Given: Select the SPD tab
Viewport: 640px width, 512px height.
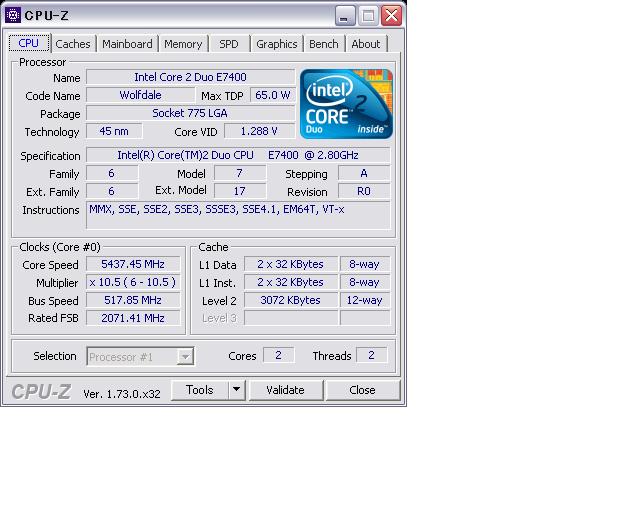Looking at the screenshot, I should [x=229, y=44].
